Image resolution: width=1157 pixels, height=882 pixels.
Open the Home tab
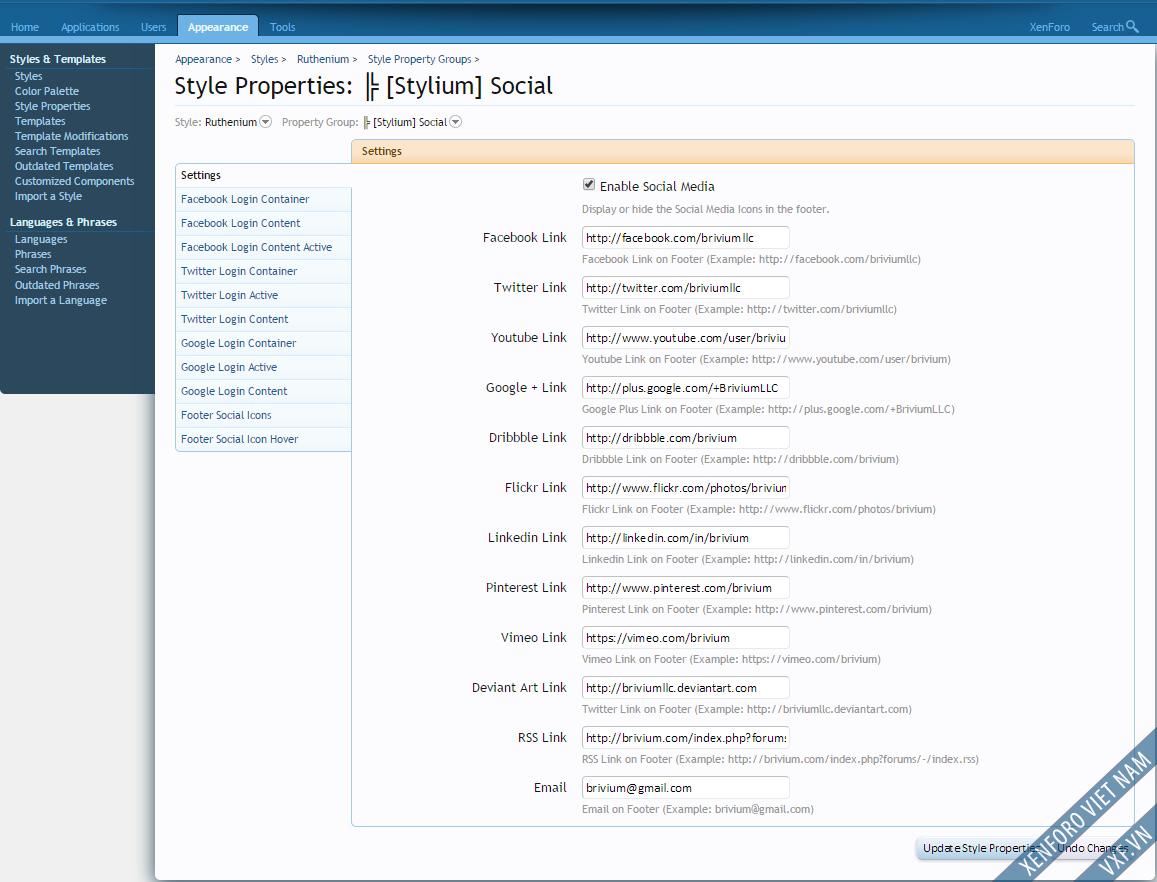[24, 27]
